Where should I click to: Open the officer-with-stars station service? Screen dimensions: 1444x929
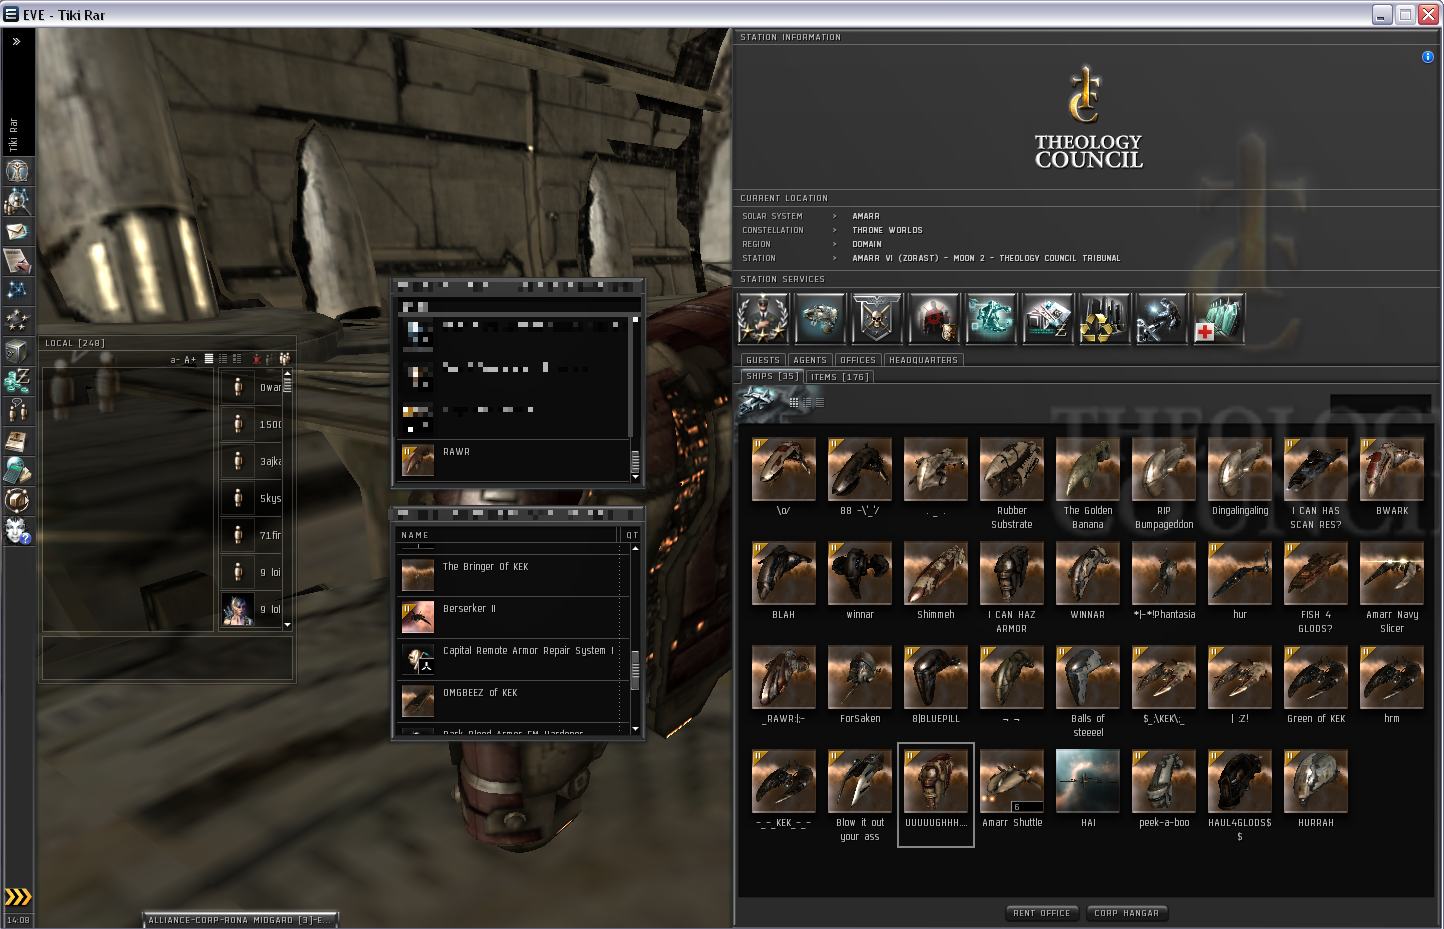tap(763, 319)
